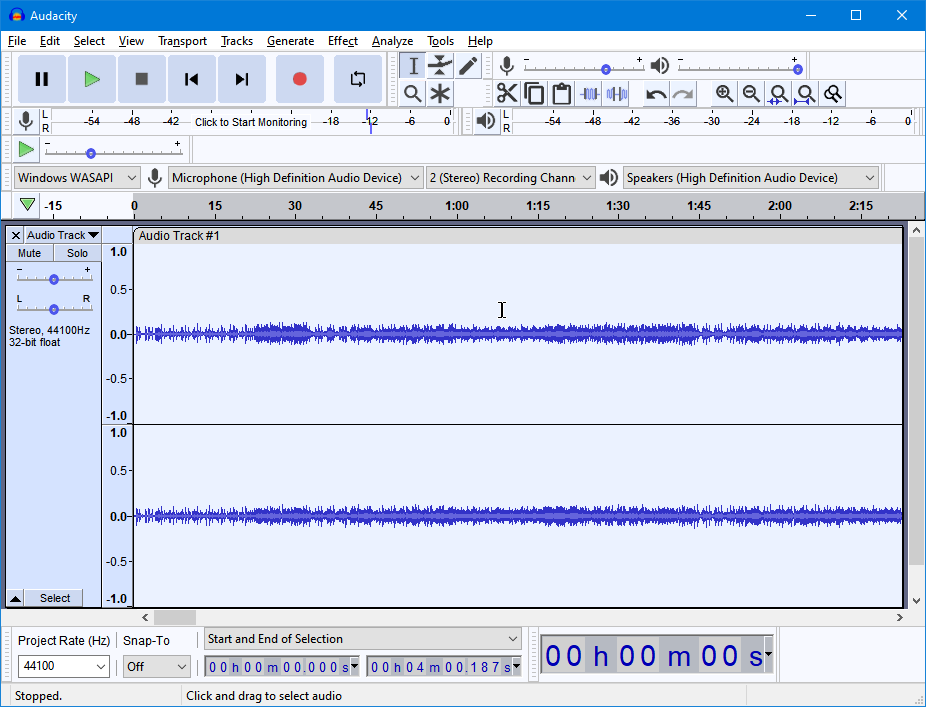Open the Microphone recording device dropdown
The width and height of the screenshot is (926, 707).
pos(295,178)
